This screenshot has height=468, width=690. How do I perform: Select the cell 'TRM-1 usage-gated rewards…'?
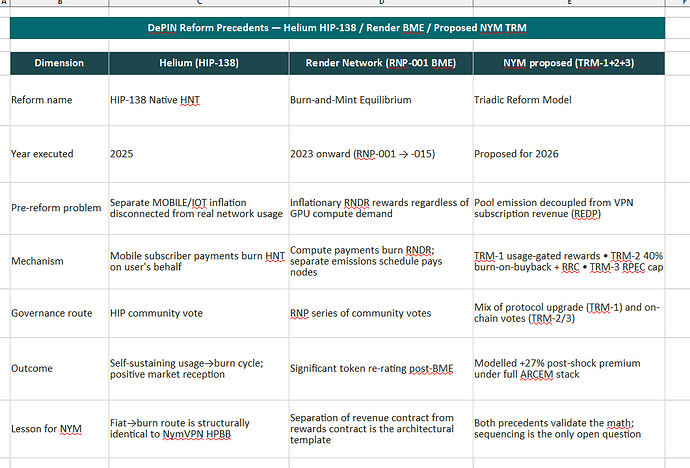click(569, 261)
